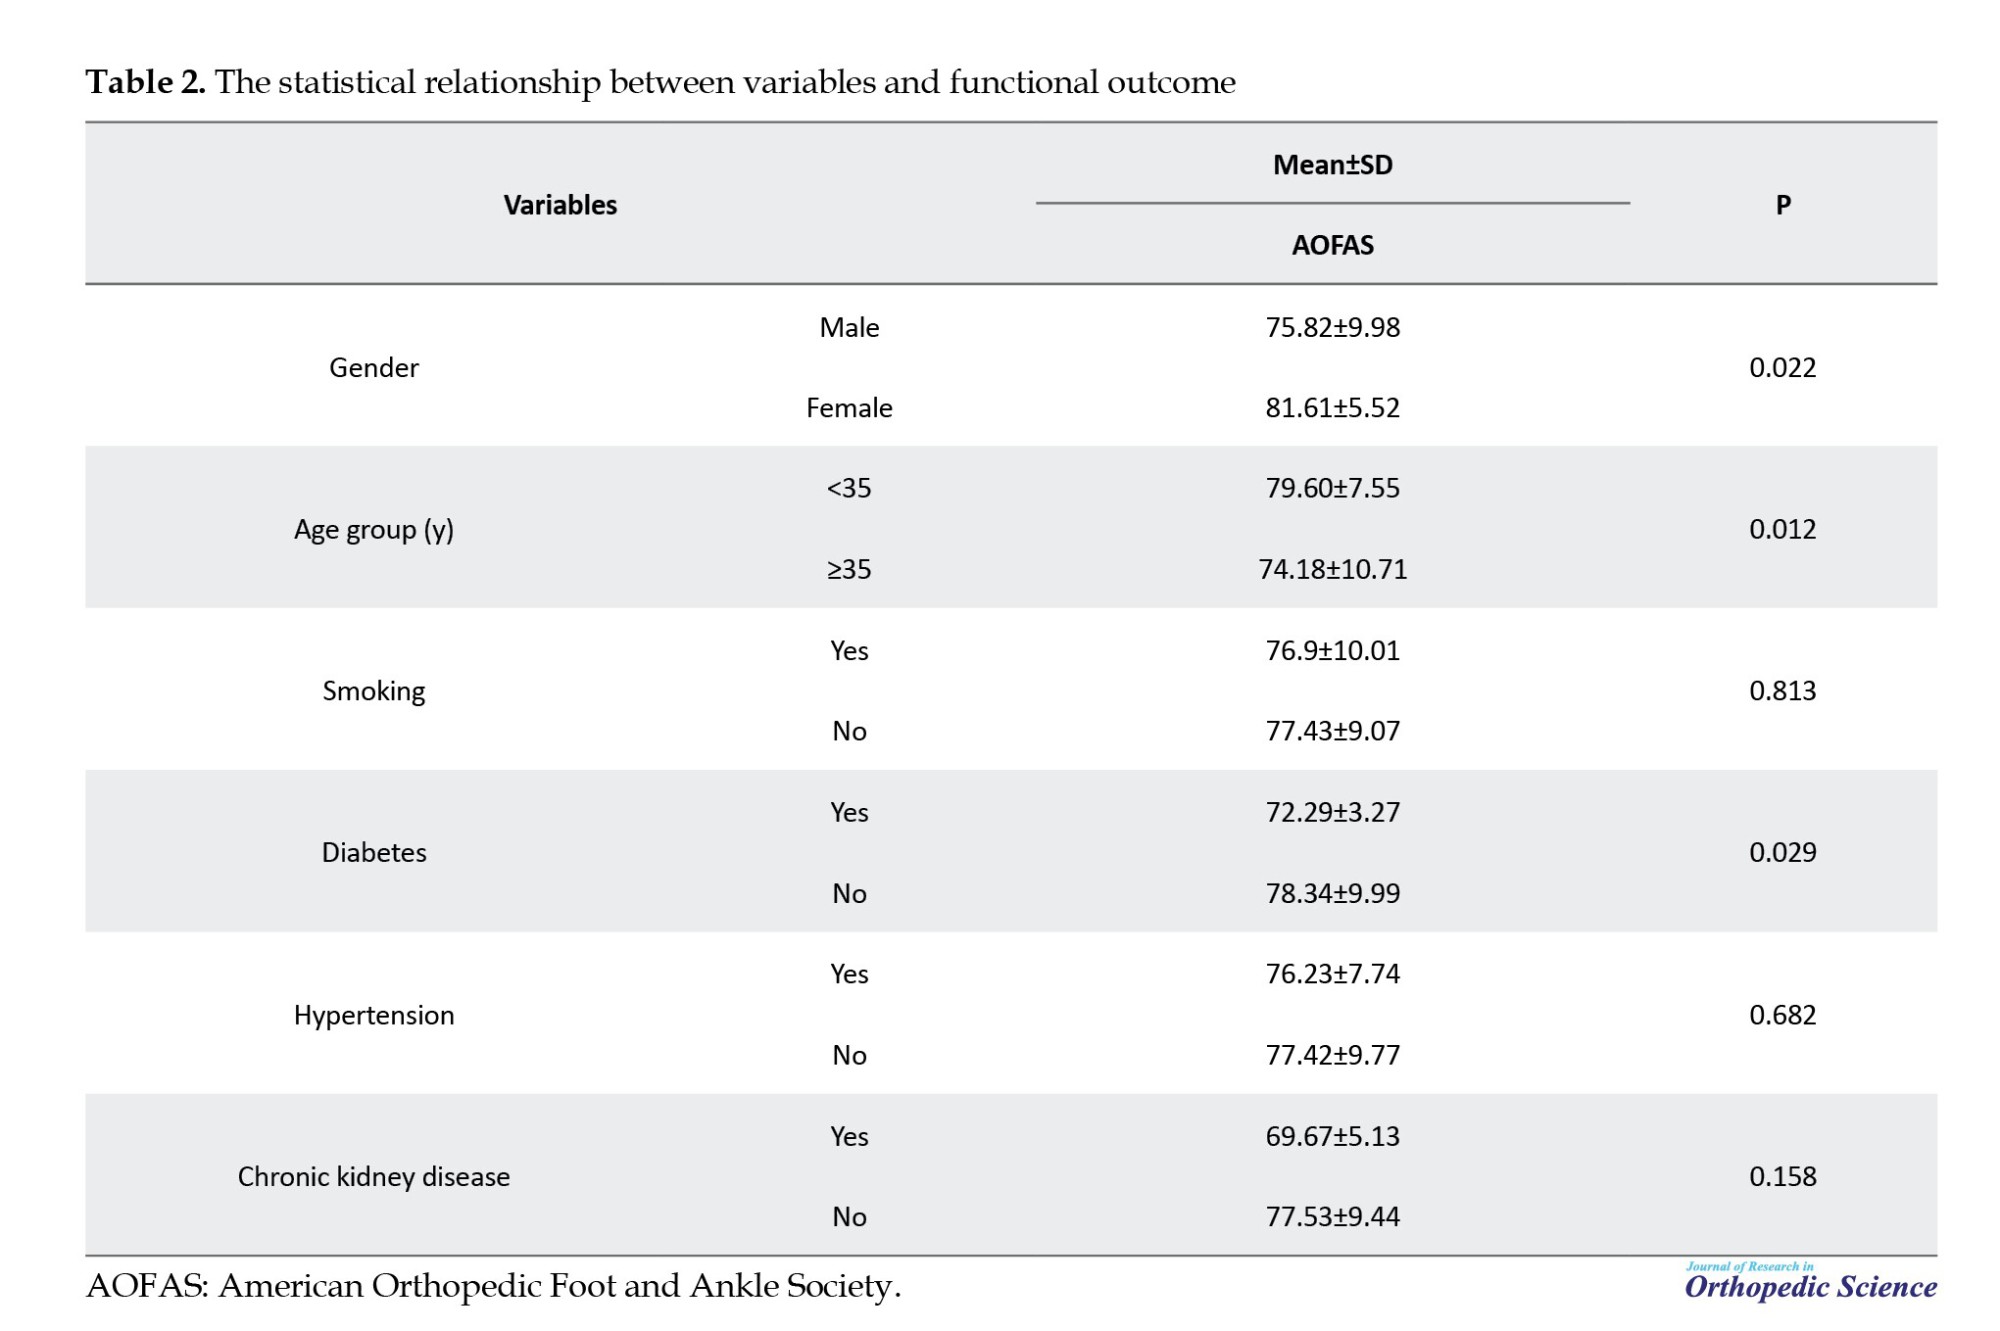The width and height of the screenshot is (2000, 1331).
Task: Select the Gender P value 0.022
Action: tap(1782, 368)
